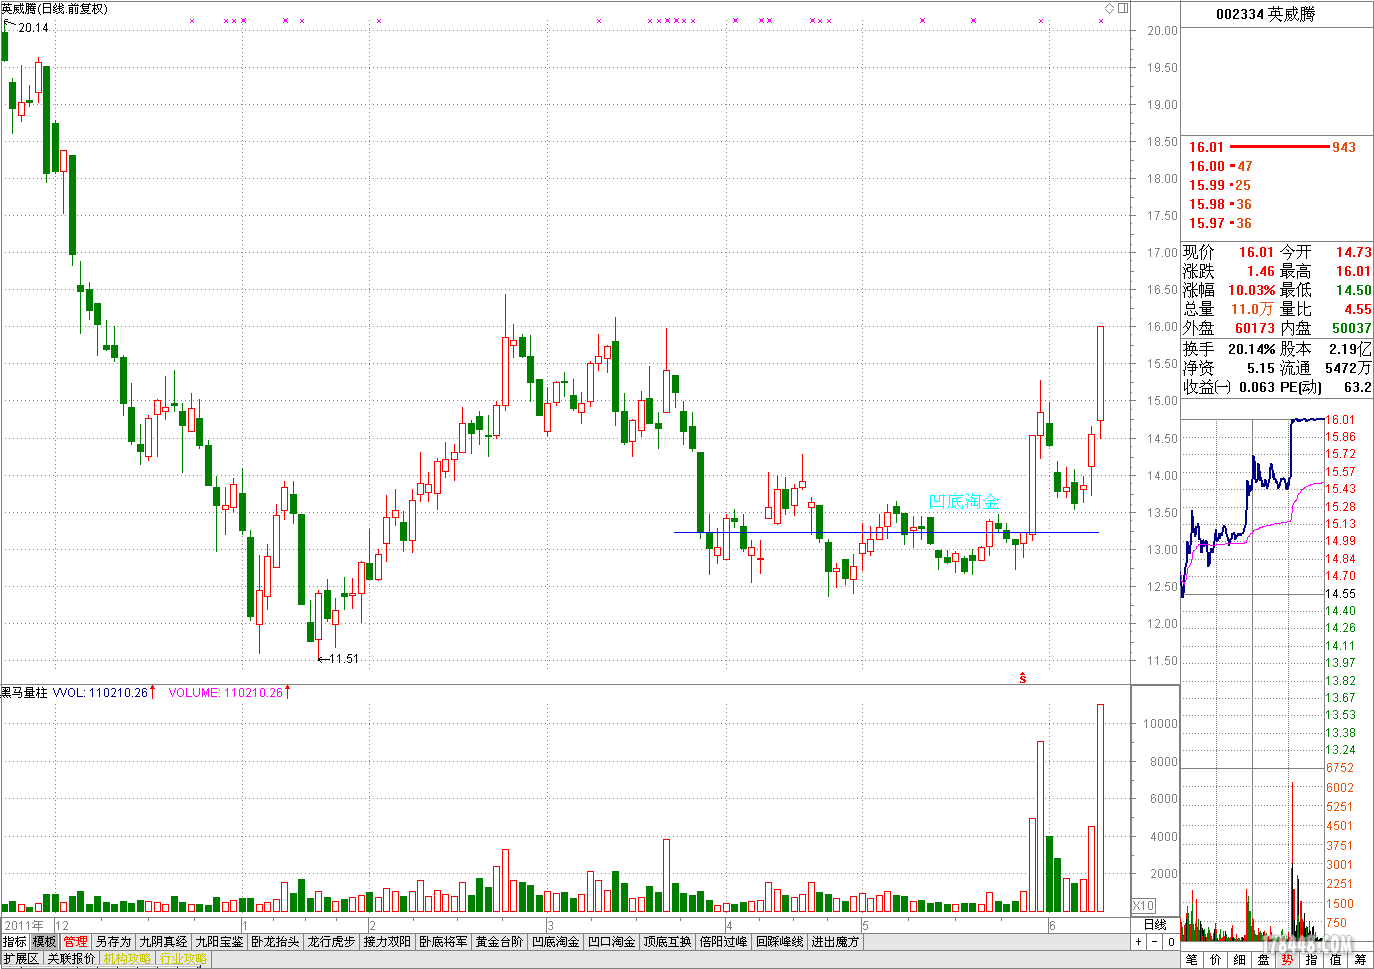This screenshot has height=969, width=1374.
Task: Open the 指 index tab
Action: (1312, 960)
